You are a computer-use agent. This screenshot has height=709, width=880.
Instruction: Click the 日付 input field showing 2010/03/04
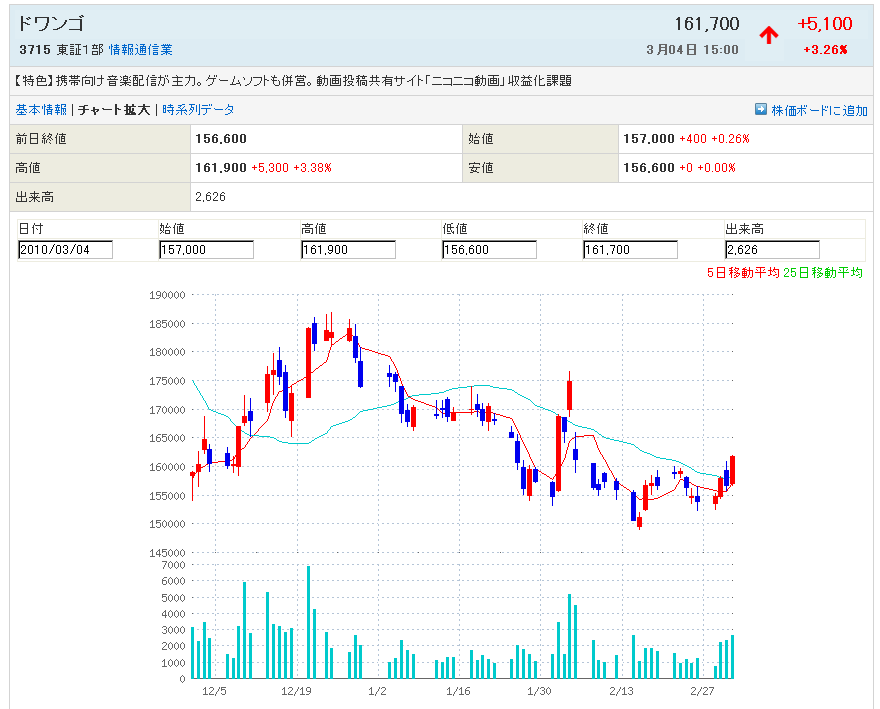[65, 250]
